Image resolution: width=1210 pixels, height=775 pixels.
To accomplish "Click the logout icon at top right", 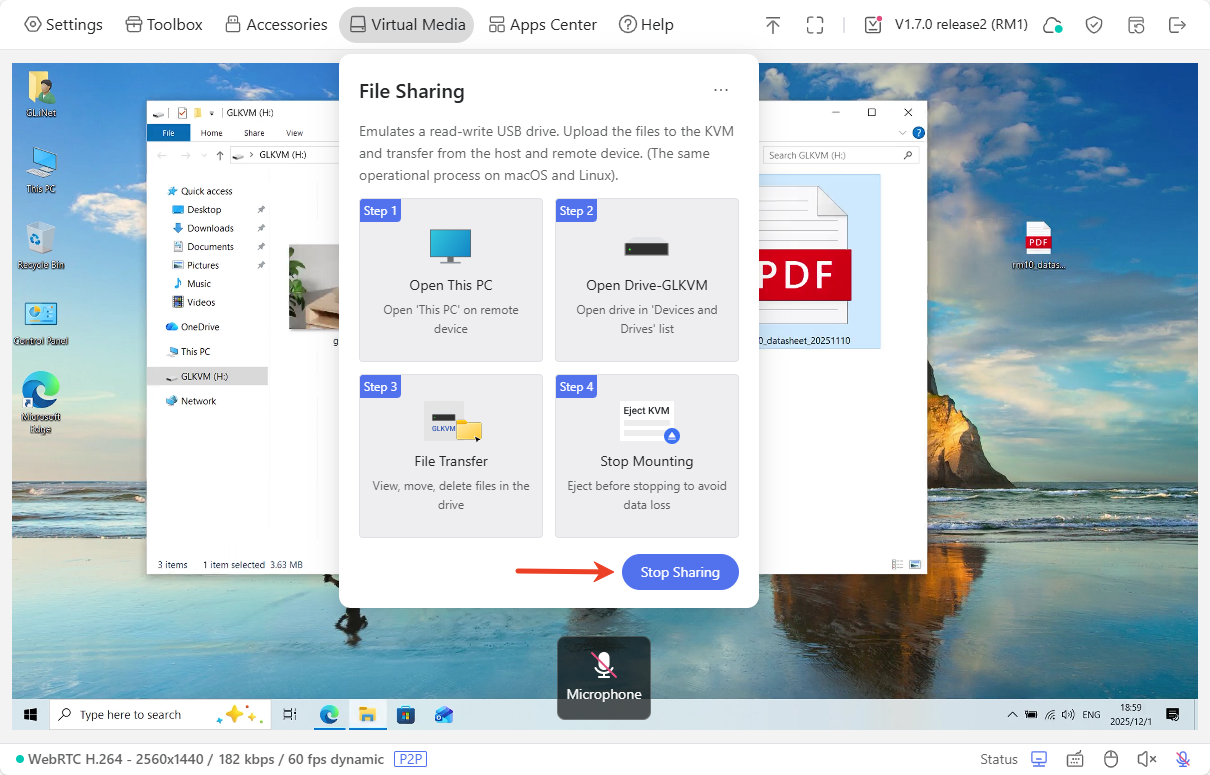I will [x=1178, y=25].
